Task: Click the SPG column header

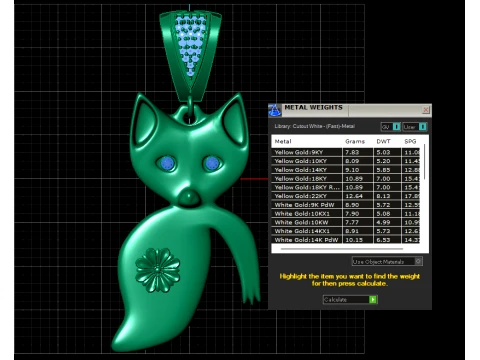Action: pyautogui.click(x=410, y=141)
